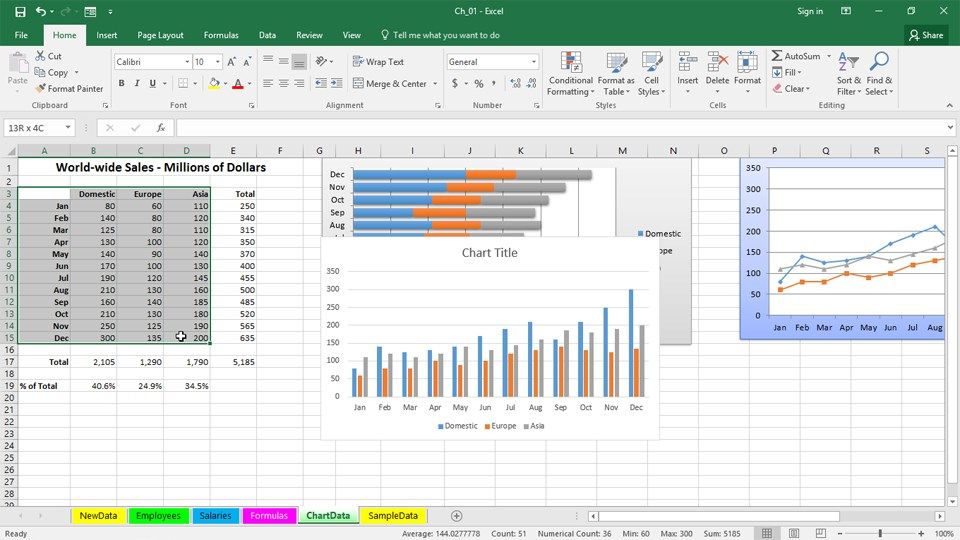Open the font size dropdown

click(x=217, y=62)
